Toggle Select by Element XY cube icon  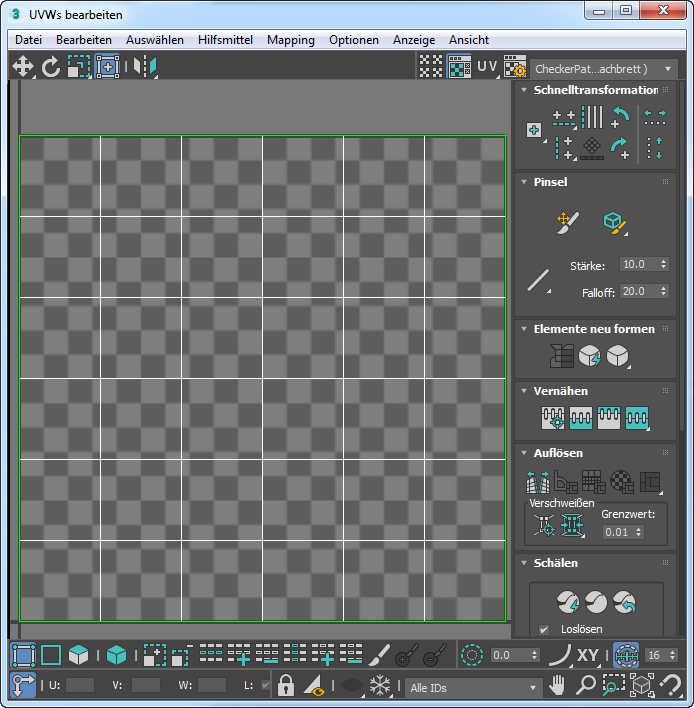click(x=116, y=655)
